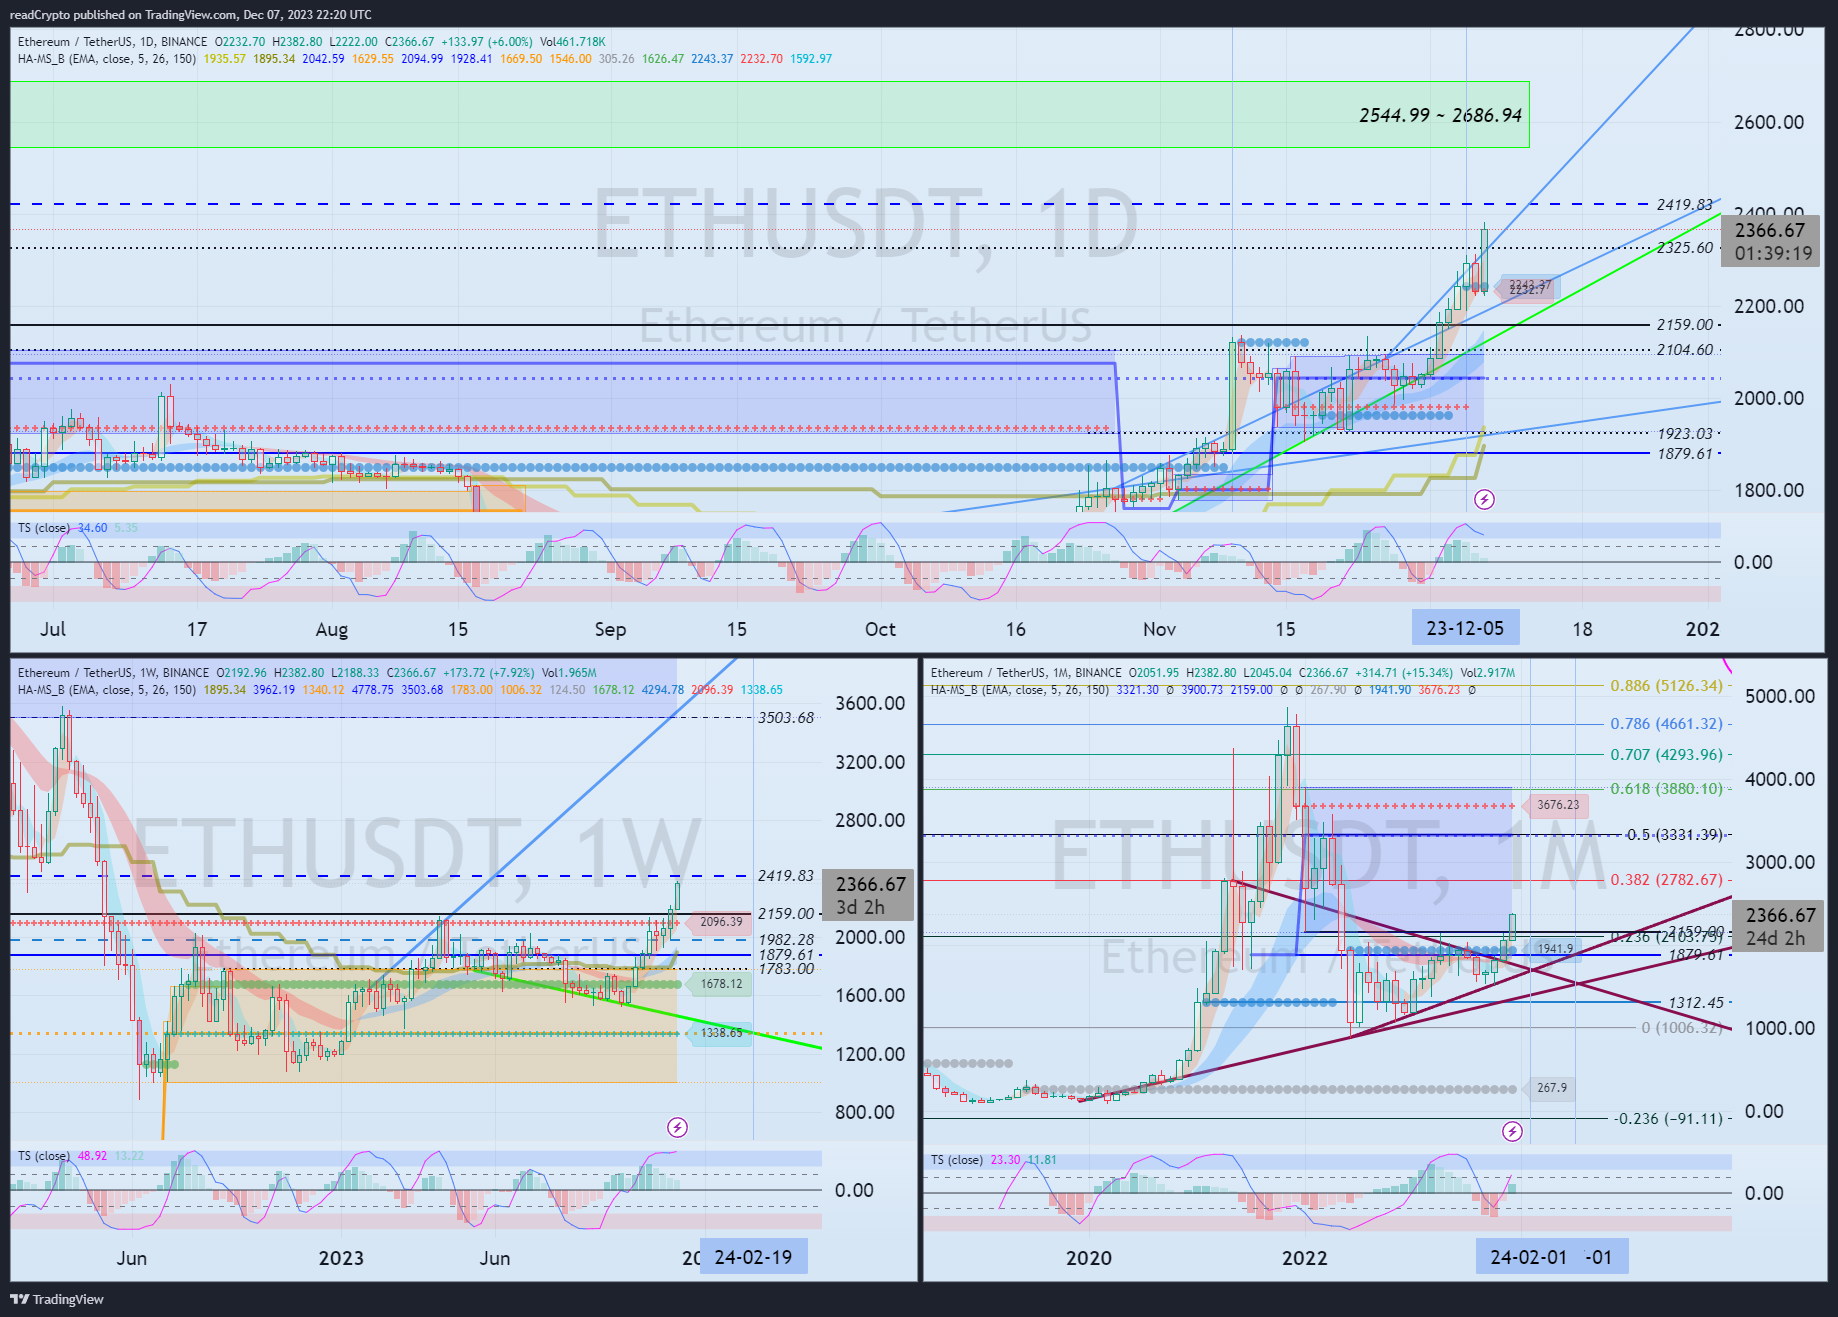Select the Fibonacci label '0.382 (2782.67)'

click(x=1667, y=880)
